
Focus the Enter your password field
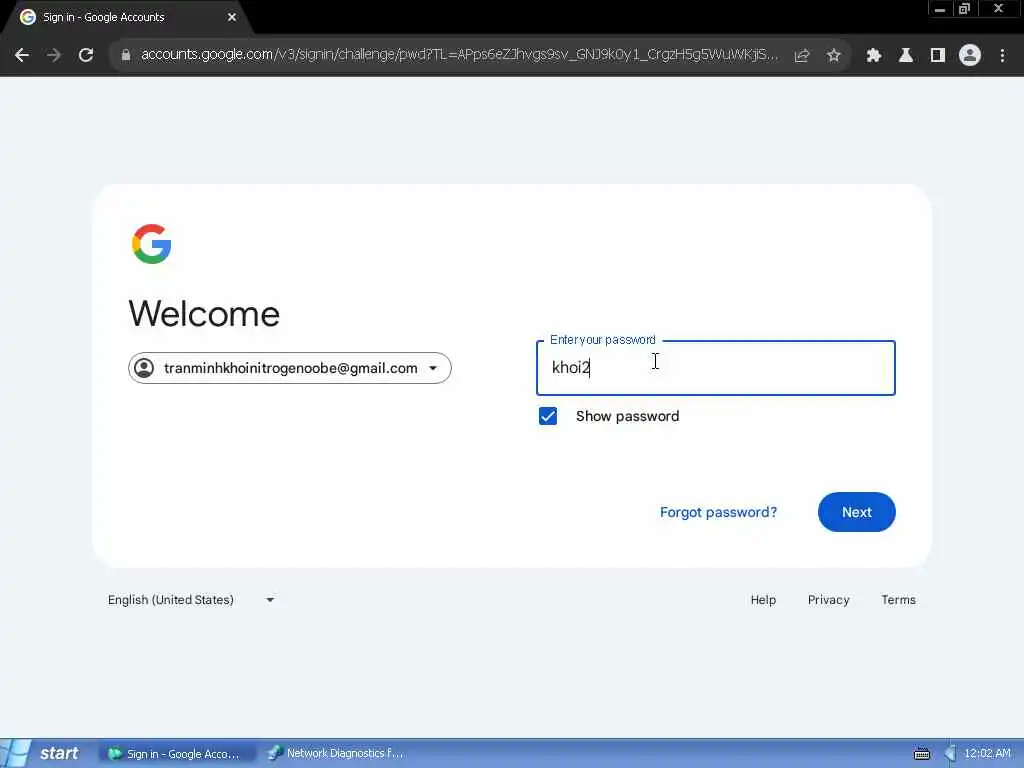(x=716, y=368)
